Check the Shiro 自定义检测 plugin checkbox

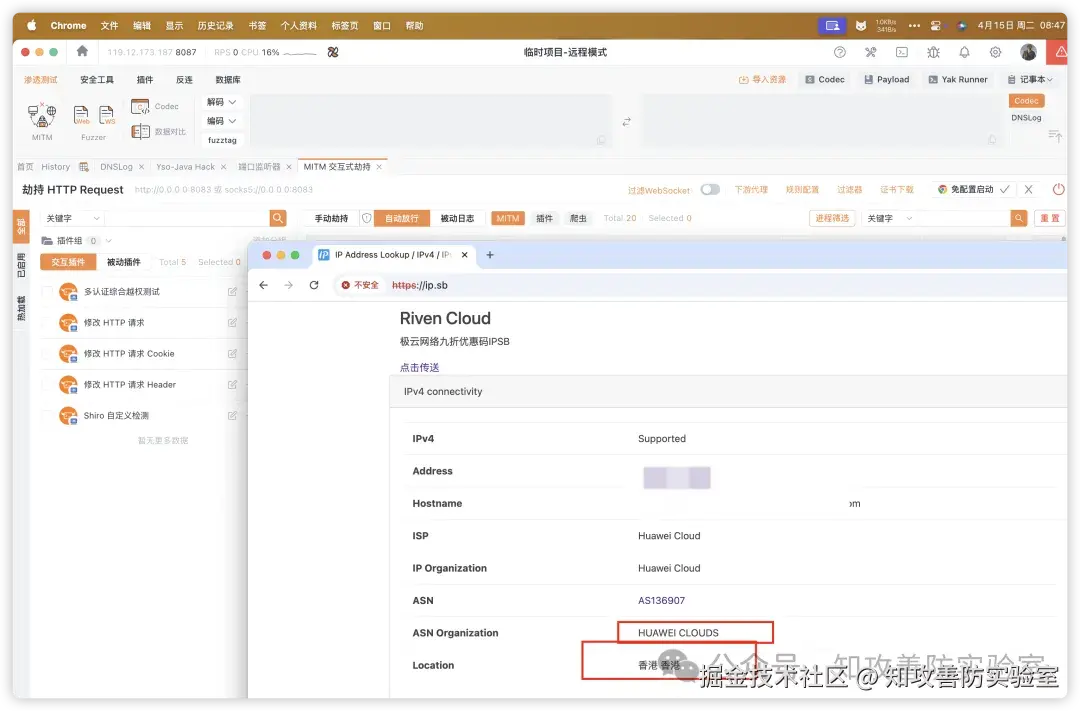45,415
